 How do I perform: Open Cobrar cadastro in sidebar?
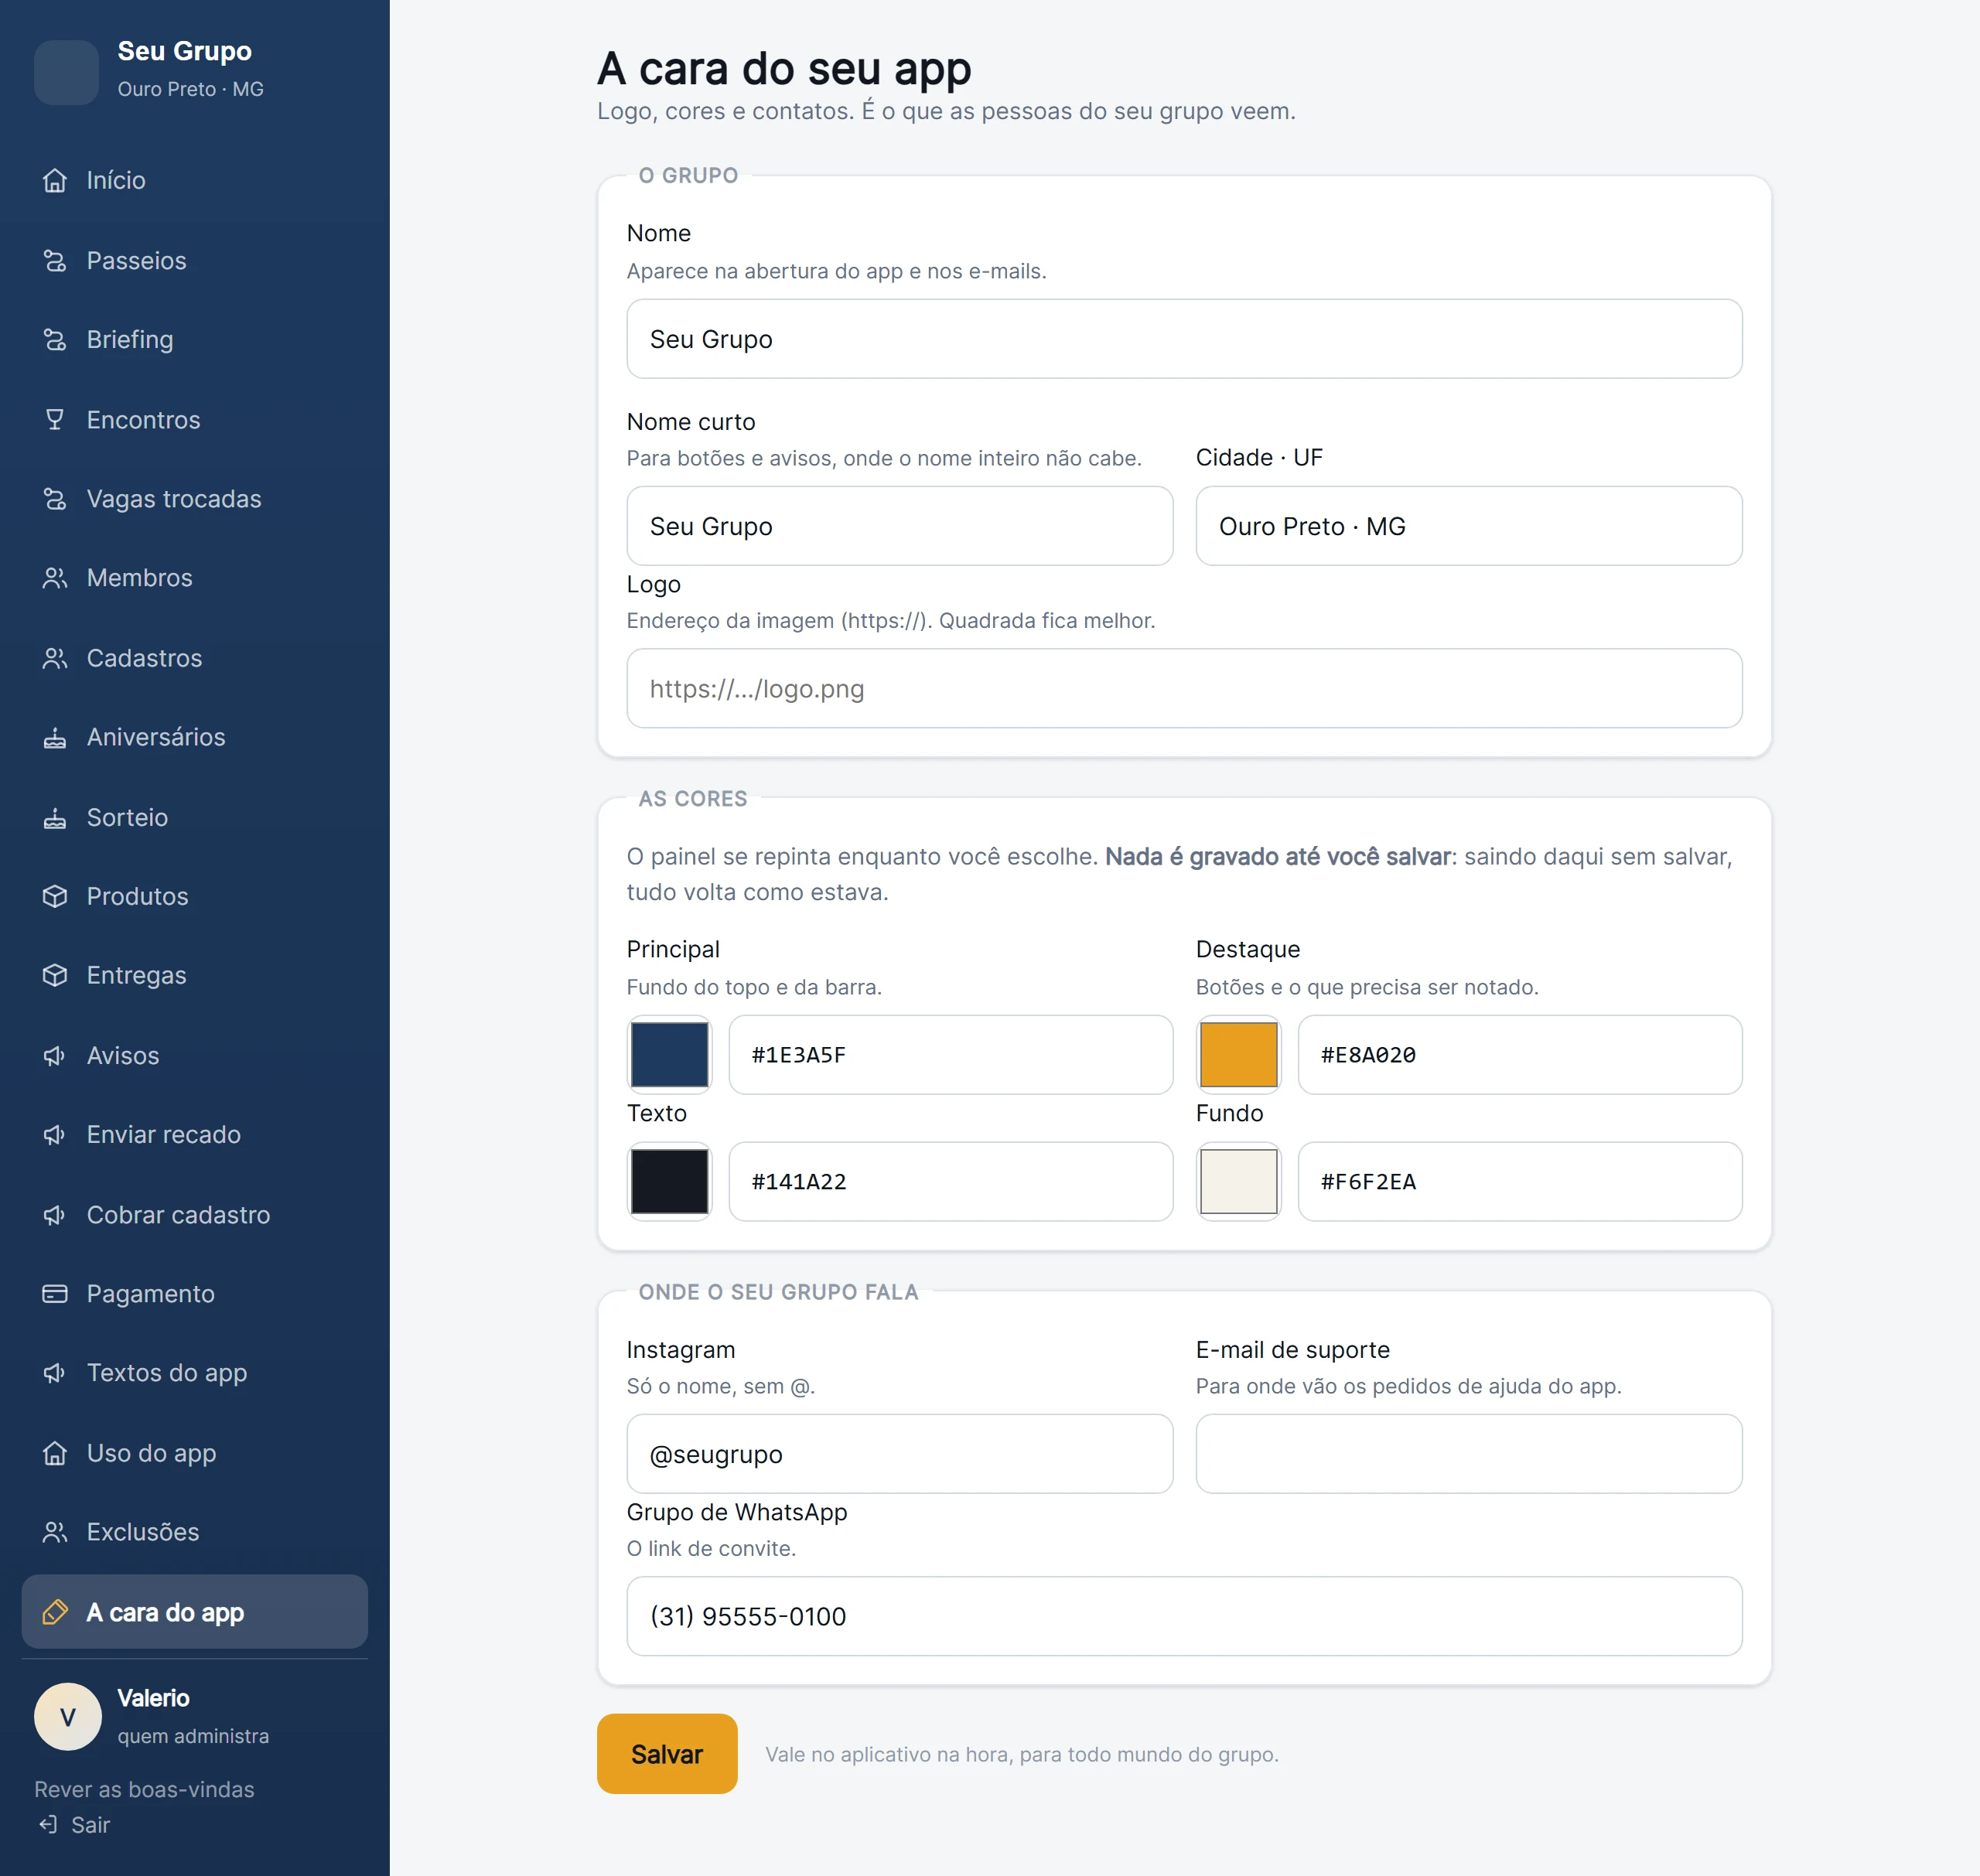point(194,1215)
